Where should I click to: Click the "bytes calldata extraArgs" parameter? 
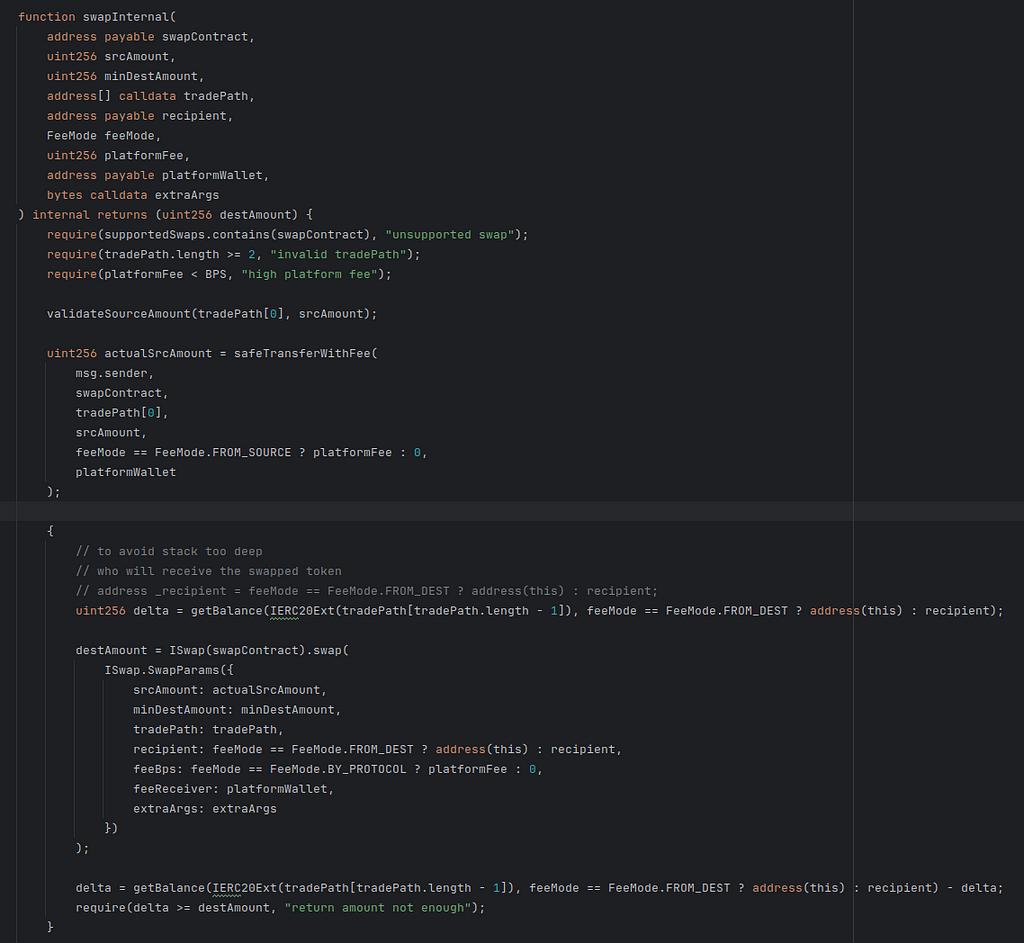click(x=132, y=195)
